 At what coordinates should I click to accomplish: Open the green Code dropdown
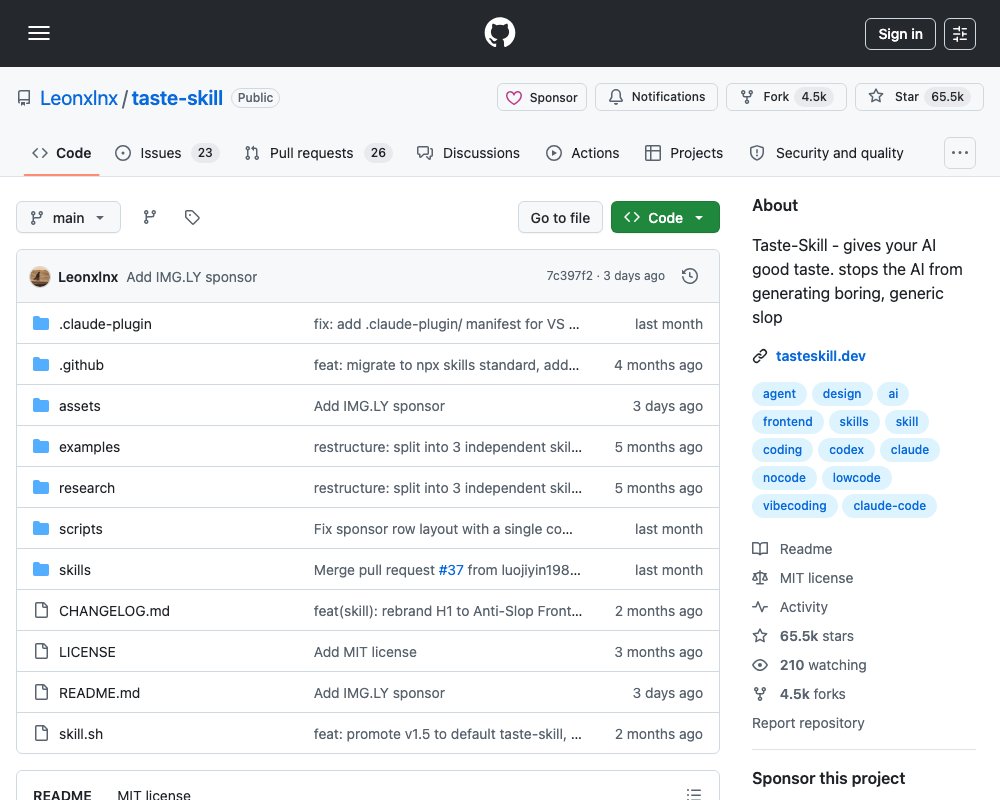665,218
